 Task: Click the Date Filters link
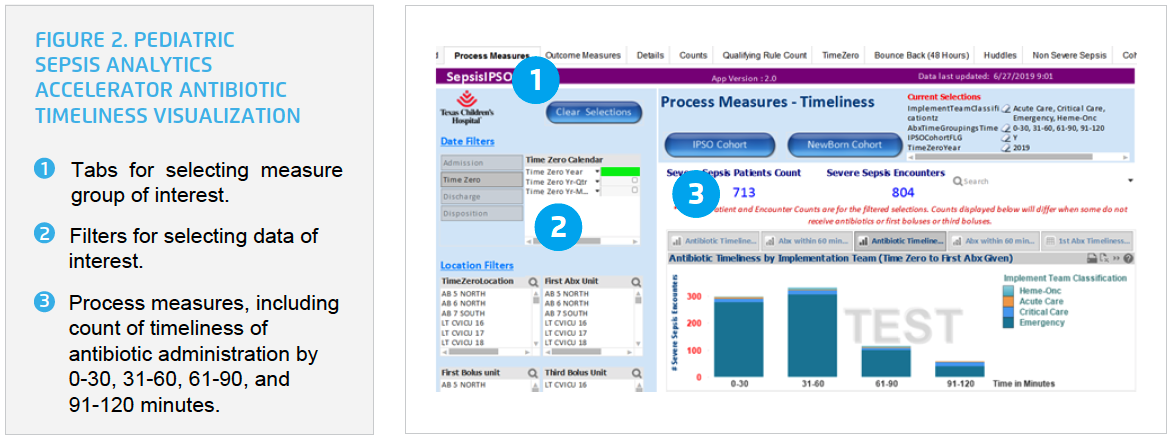(x=467, y=142)
